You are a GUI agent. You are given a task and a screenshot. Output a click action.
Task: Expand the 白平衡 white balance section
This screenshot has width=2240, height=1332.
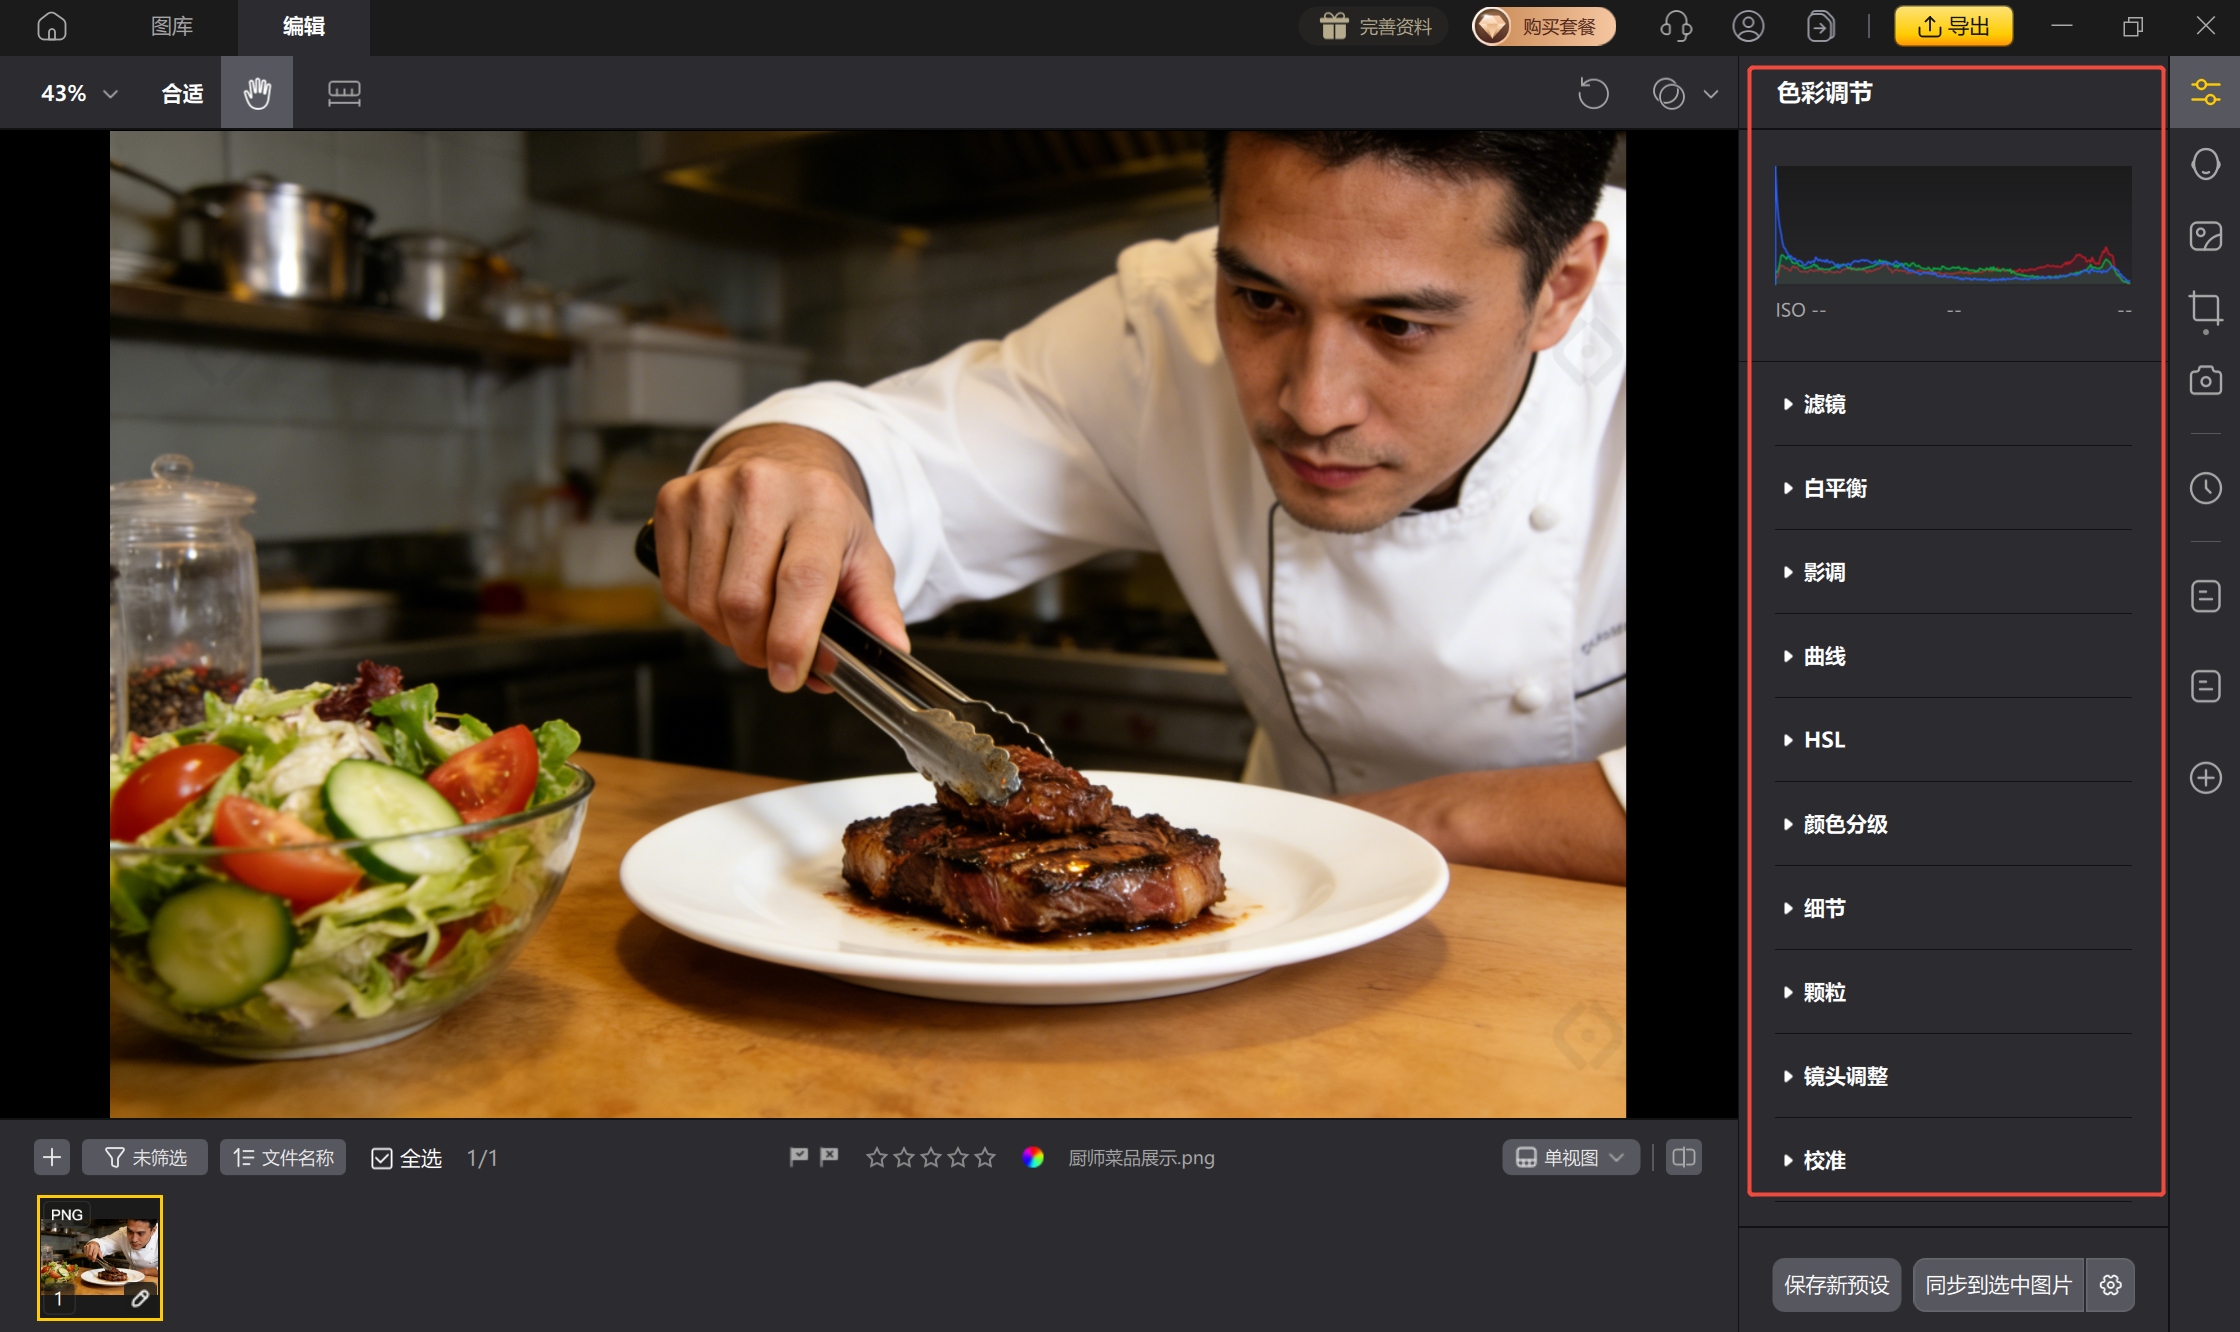(x=1835, y=488)
